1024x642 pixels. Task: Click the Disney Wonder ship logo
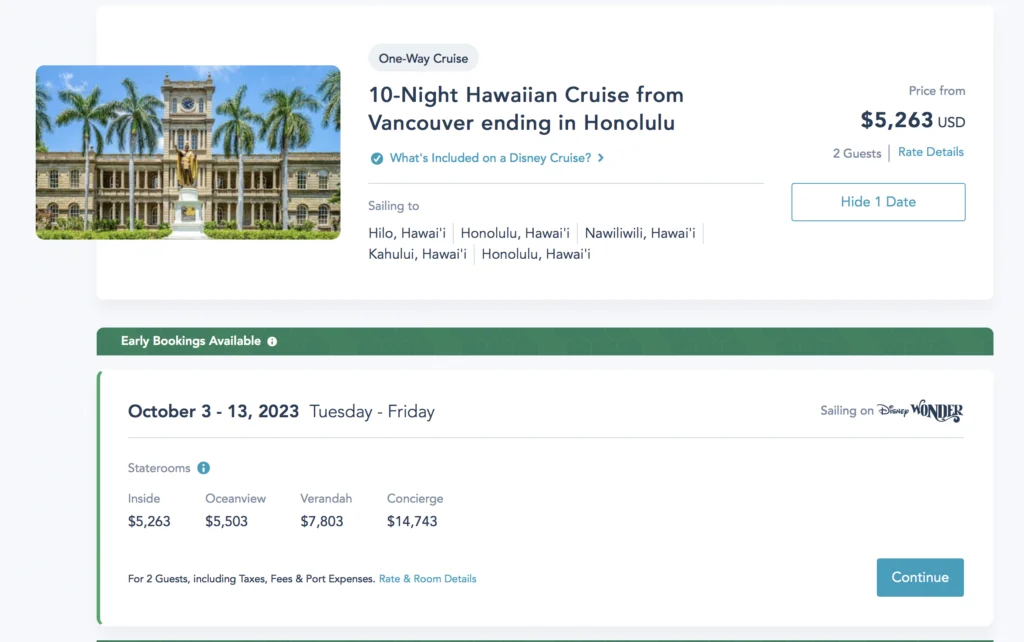click(920, 411)
